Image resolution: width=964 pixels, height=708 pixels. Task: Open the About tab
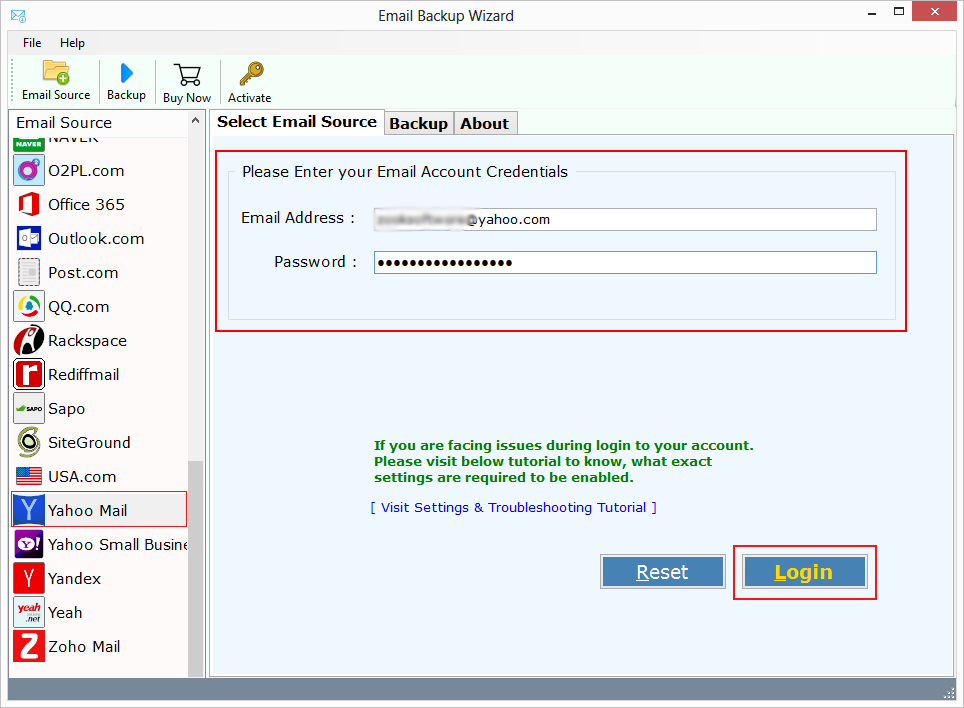click(x=485, y=124)
